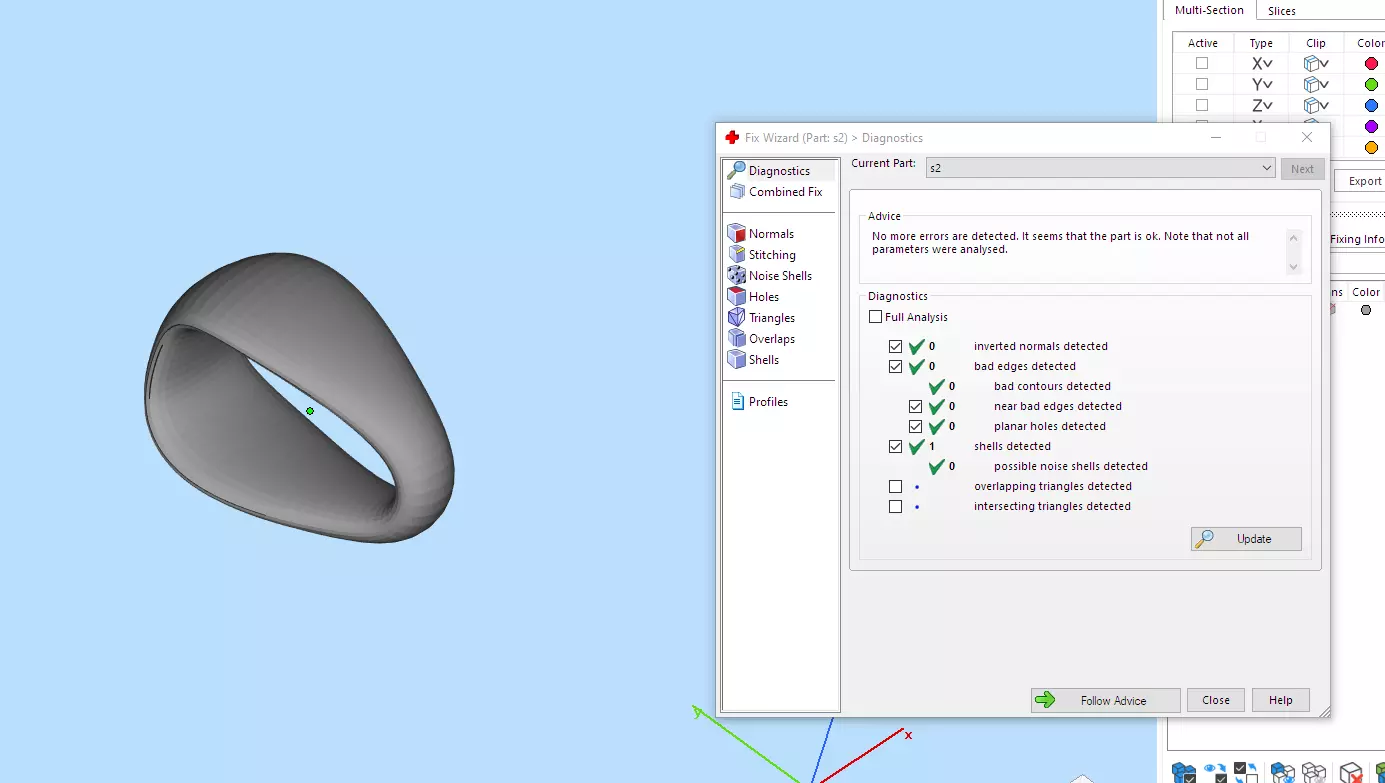The image size is (1385, 783).
Task: Click the orange section color swatch
Action: tap(1371, 147)
